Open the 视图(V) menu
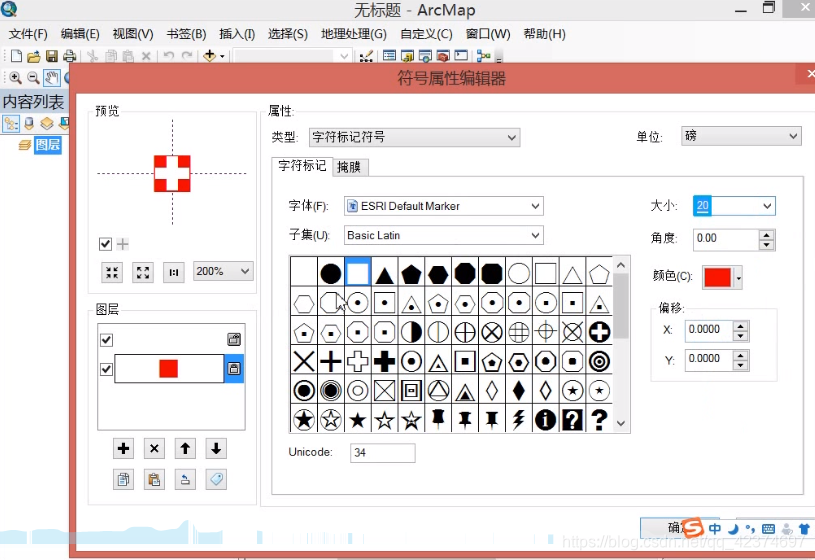This screenshot has width=815, height=560. (133, 34)
